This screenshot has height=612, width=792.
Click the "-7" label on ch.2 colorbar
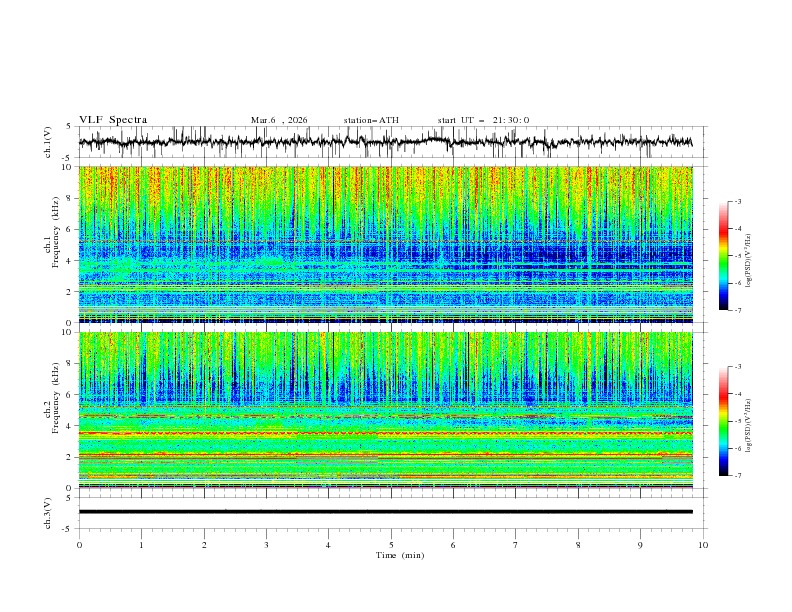[x=737, y=476]
